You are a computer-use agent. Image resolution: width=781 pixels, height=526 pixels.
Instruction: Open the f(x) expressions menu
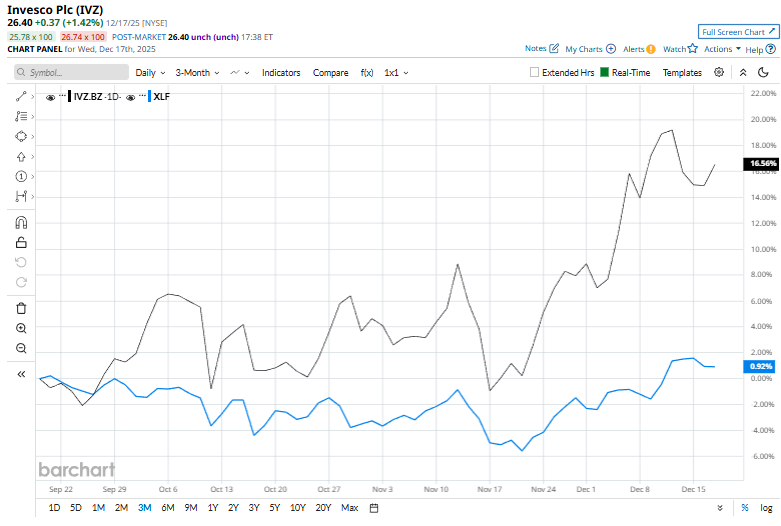click(x=367, y=73)
